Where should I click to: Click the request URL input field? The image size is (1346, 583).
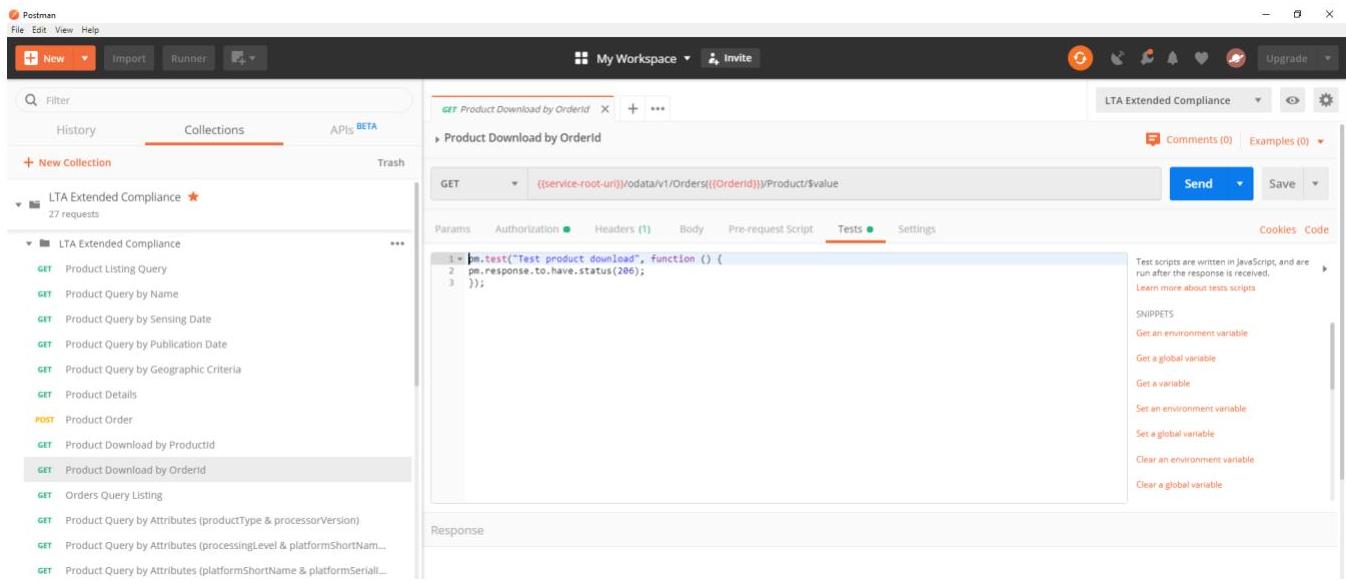pyautogui.click(x=843, y=184)
